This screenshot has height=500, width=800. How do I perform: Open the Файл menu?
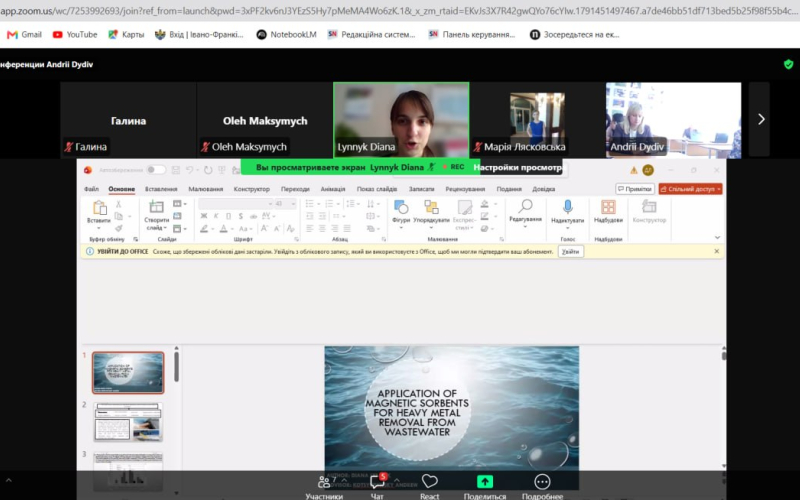pos(91,189)
